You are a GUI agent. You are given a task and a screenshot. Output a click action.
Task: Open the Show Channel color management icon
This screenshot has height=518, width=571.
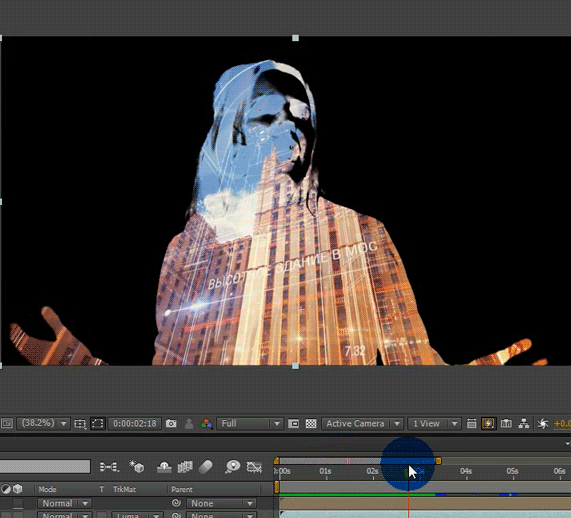pyautogui.click(x=206, y=424)
